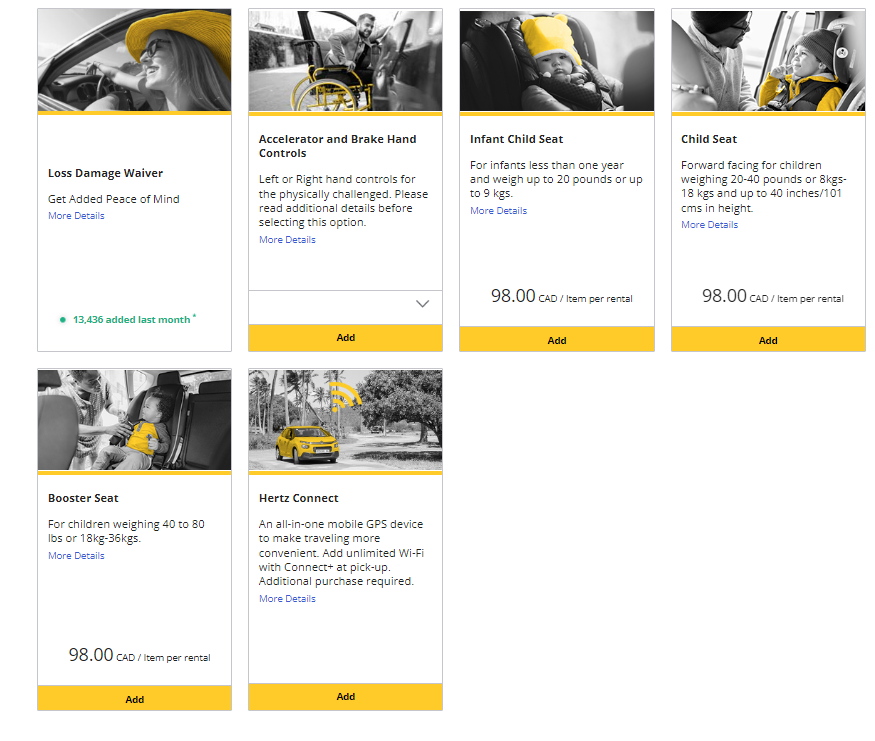Viewport: 875px width, 741px height.
Task: Click the green dot beside 13,436 added
Action: coord(62,320)
